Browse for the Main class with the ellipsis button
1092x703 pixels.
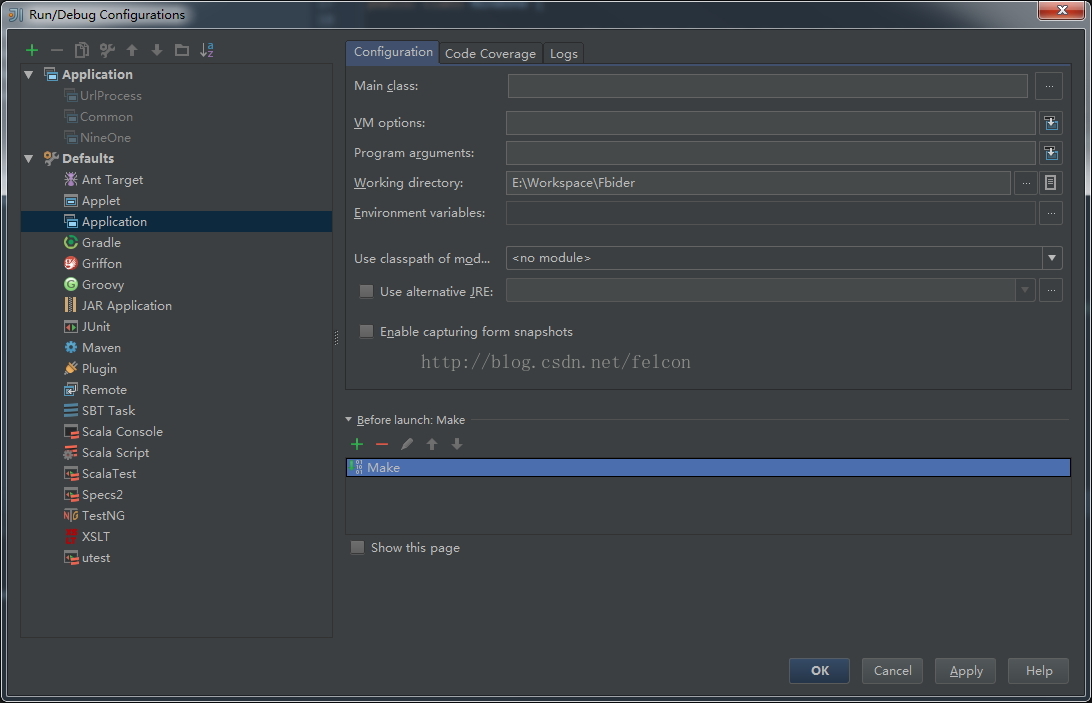tap(1049, 86)
